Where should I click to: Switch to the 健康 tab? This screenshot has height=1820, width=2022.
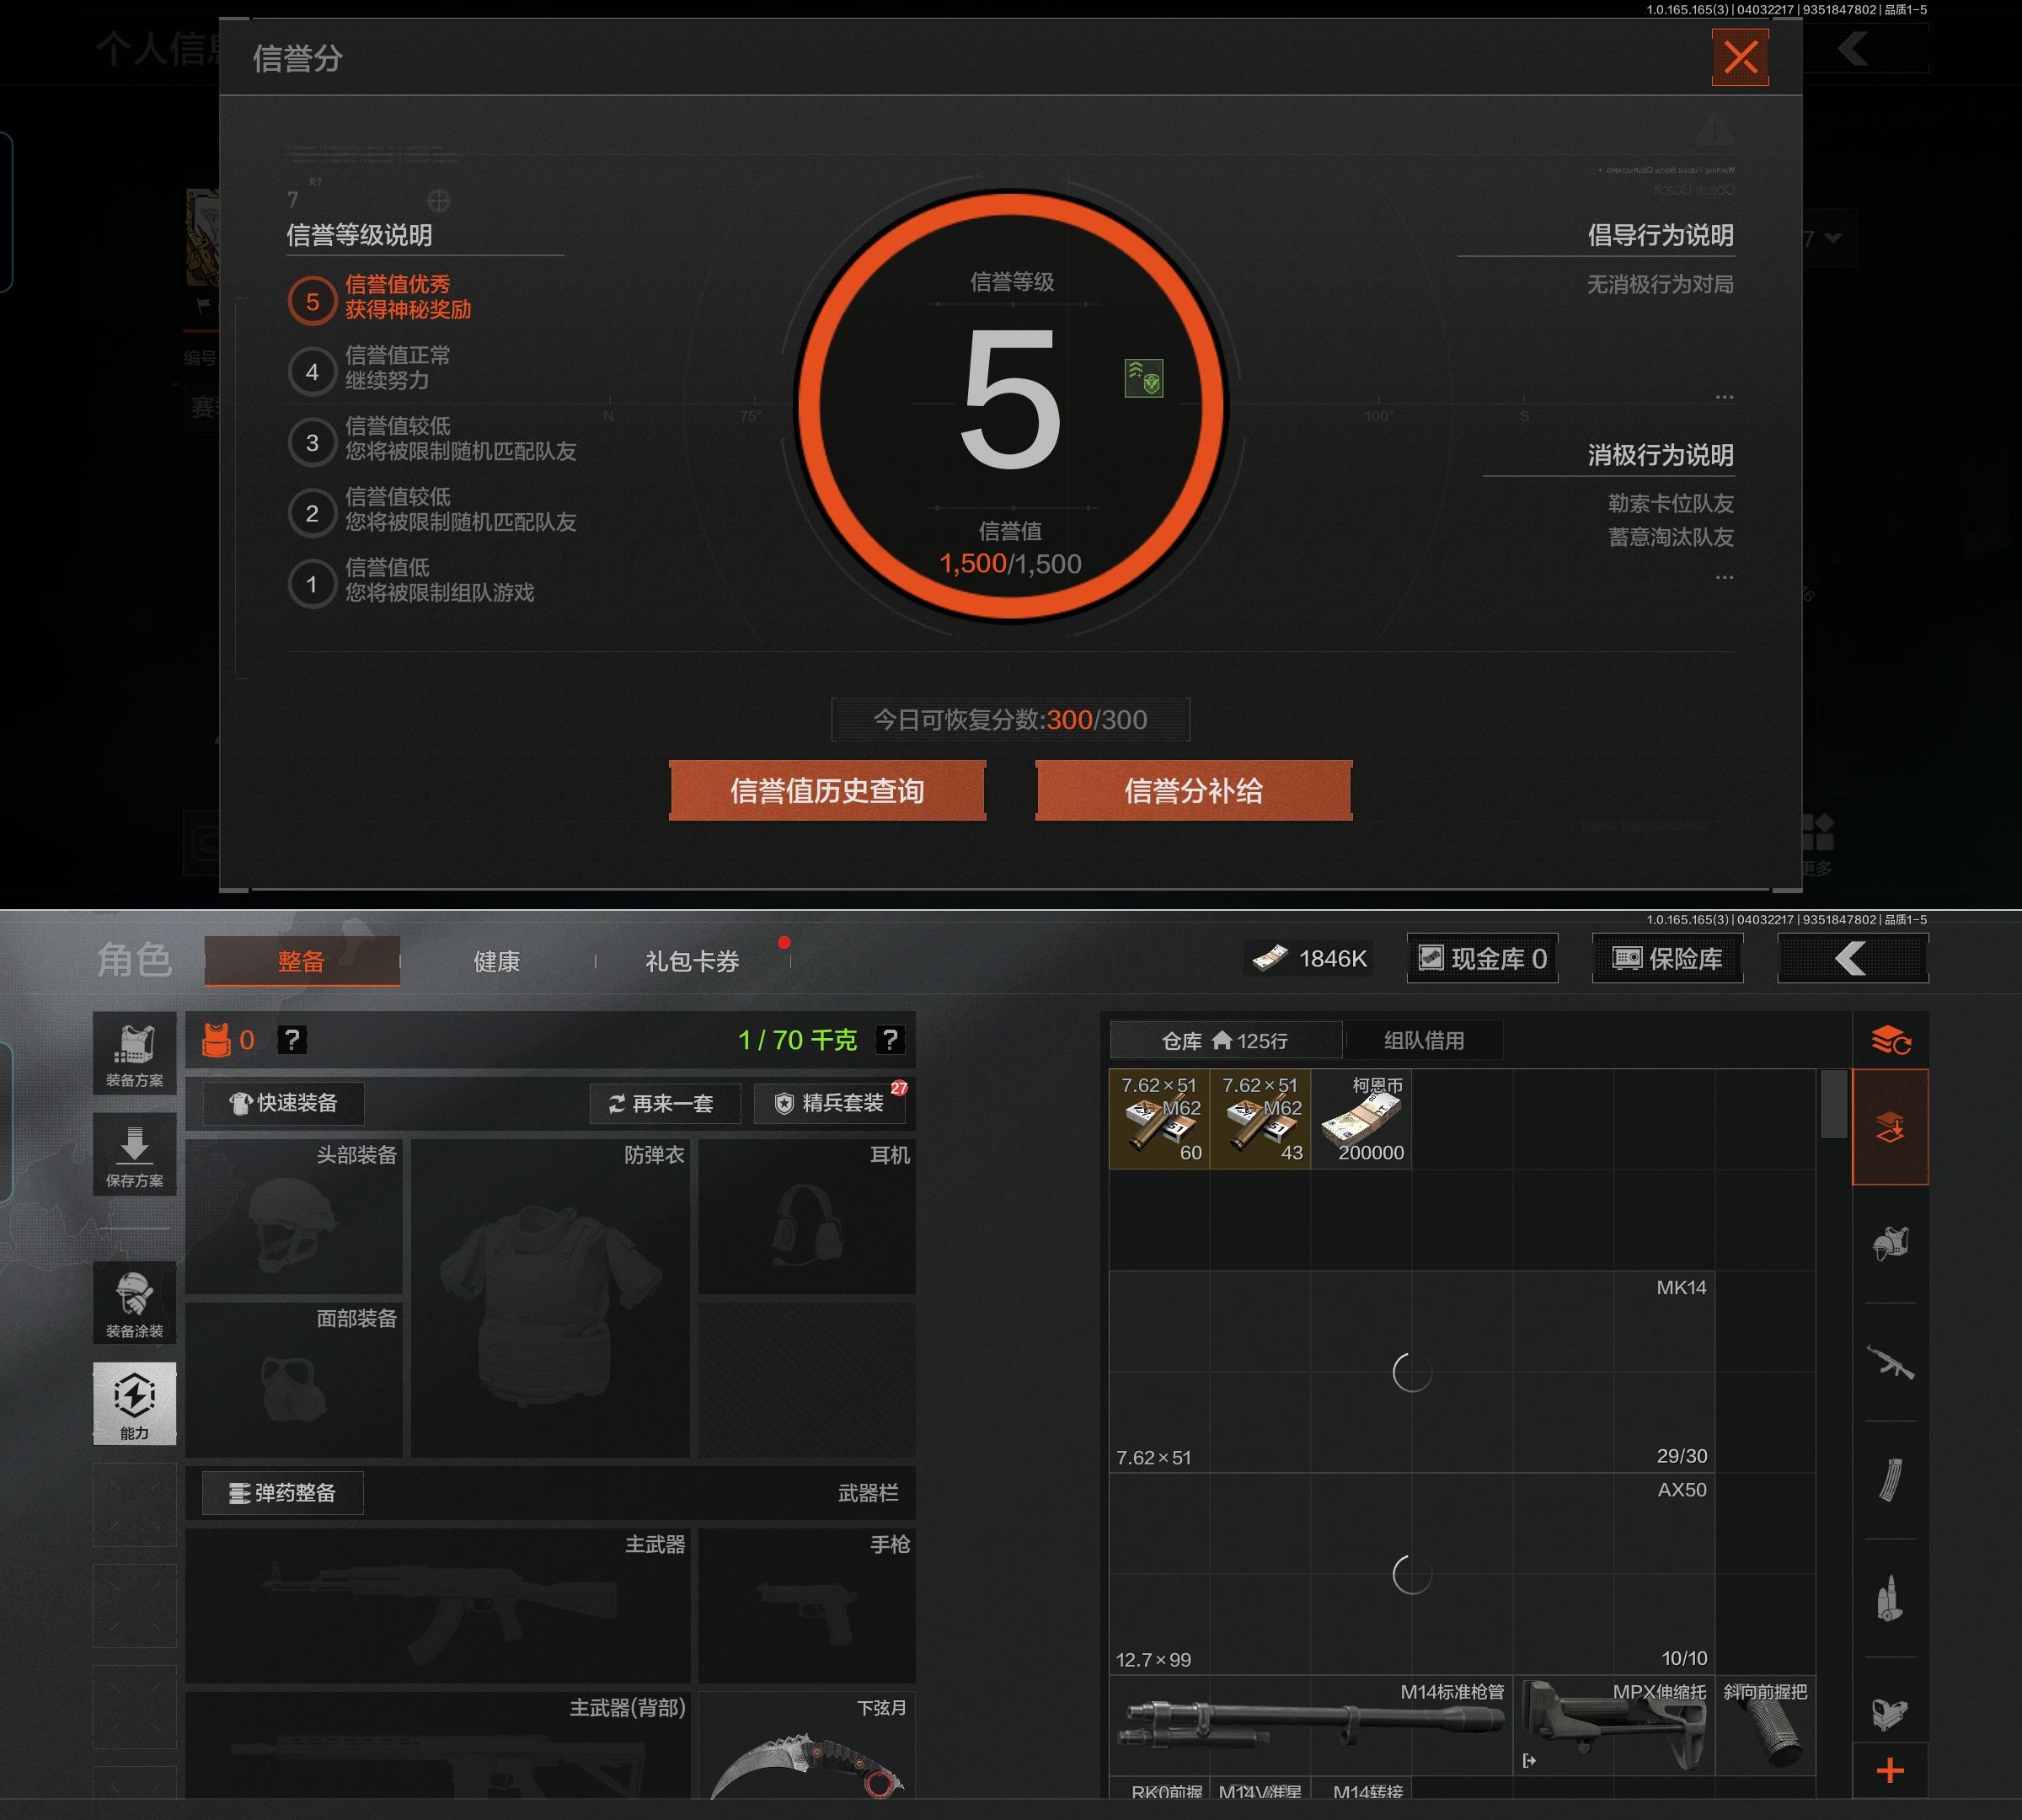pos(496,962)
